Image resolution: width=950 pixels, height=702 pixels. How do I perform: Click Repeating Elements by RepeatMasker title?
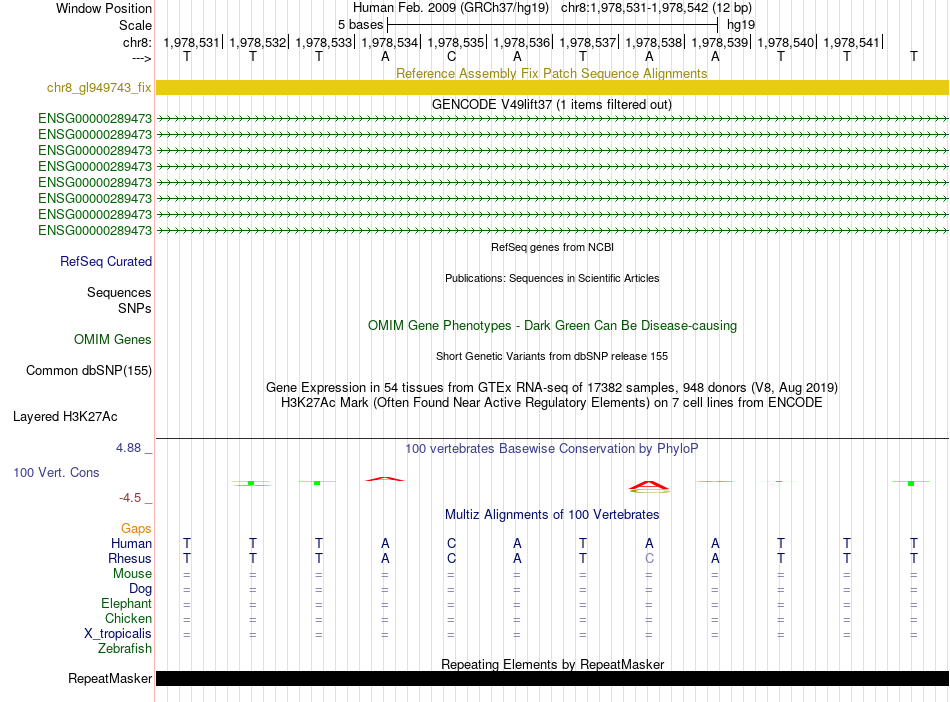[552, 664]
